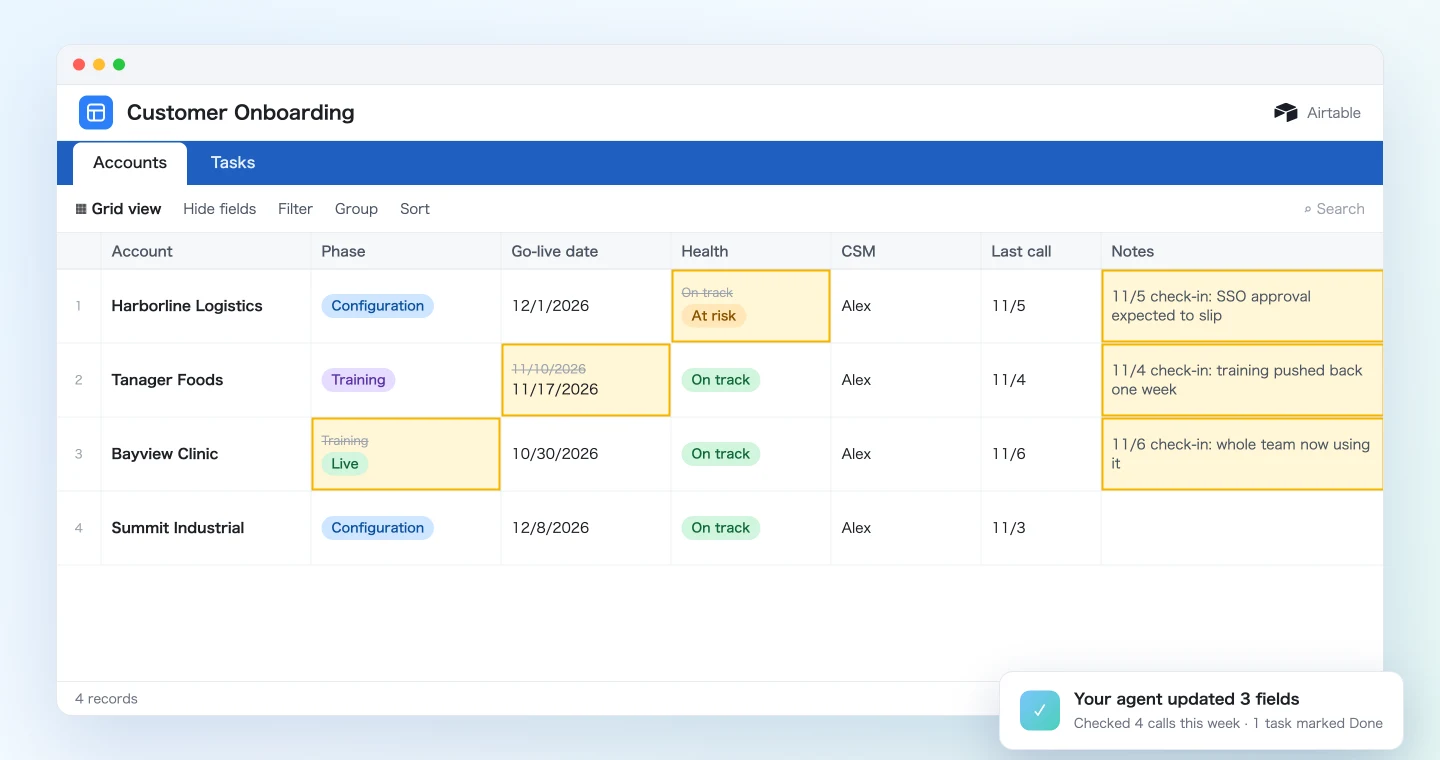Image resolution: width=1440 pixels, height=760 pixels.
Task: Click the Notes column header
Action: (x=1242, y=252)
